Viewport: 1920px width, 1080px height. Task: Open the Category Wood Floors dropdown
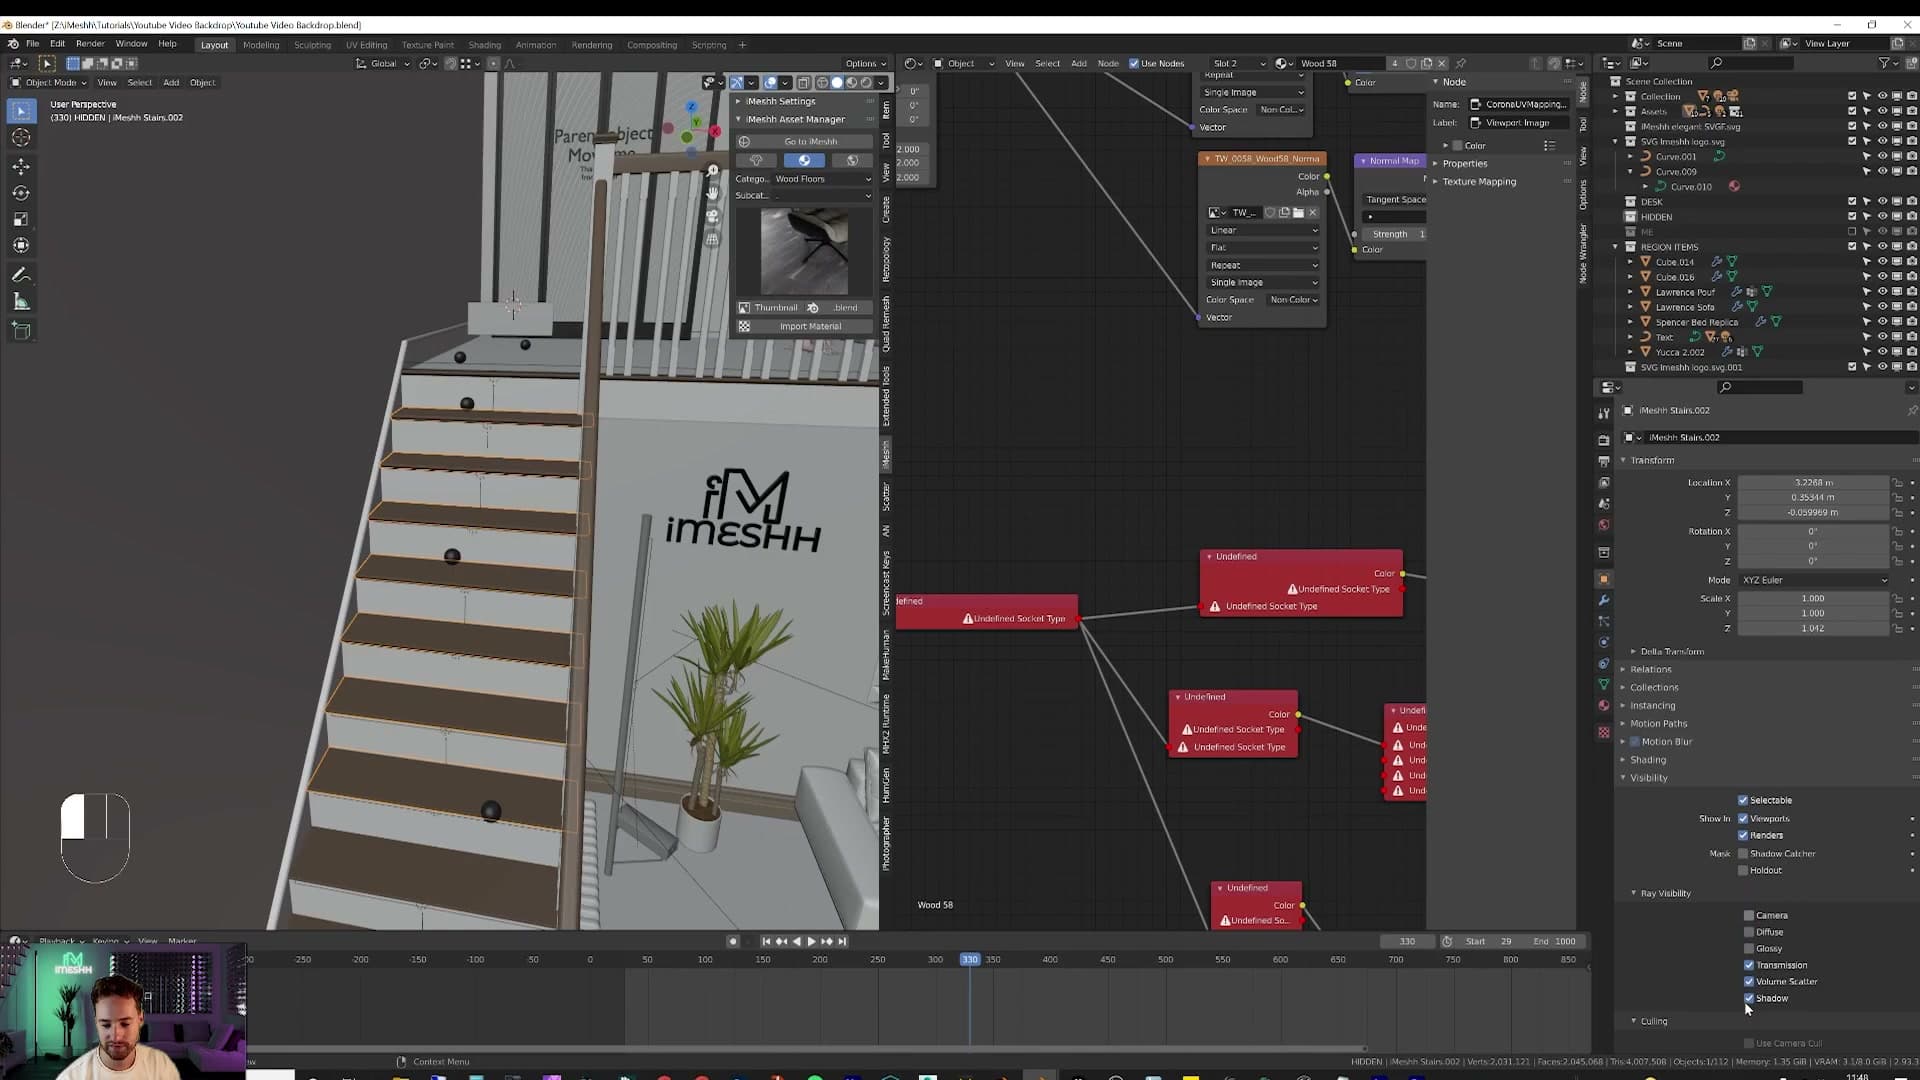pyautogui.click(x=822, y=179)
